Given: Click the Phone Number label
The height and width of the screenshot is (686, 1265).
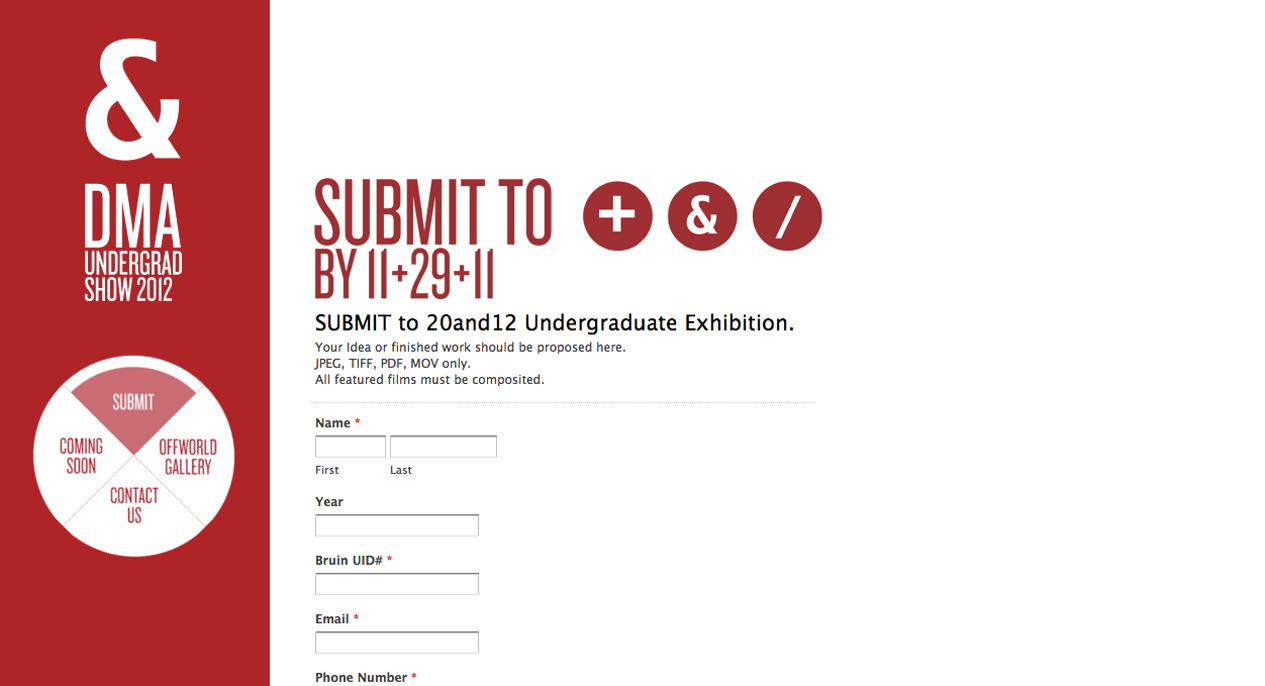Looking at the screenshot, I should point(361,677).
